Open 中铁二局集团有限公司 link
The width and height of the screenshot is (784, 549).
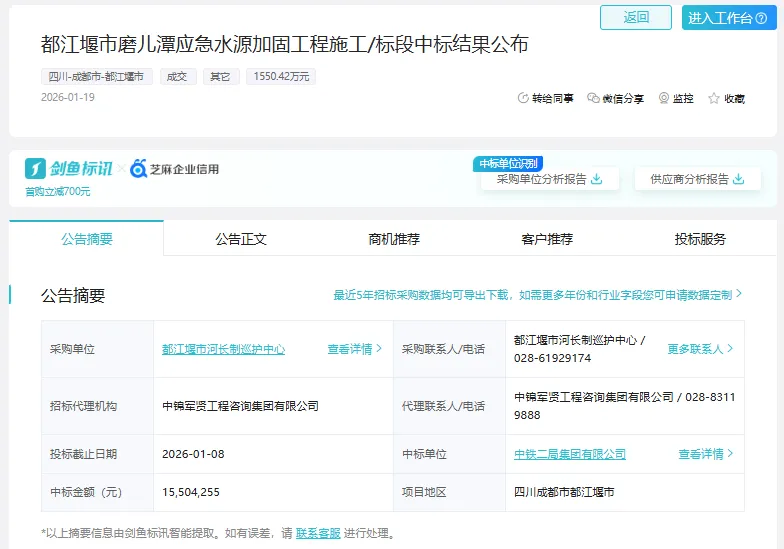pyautogui.click(x=570, y=454)
